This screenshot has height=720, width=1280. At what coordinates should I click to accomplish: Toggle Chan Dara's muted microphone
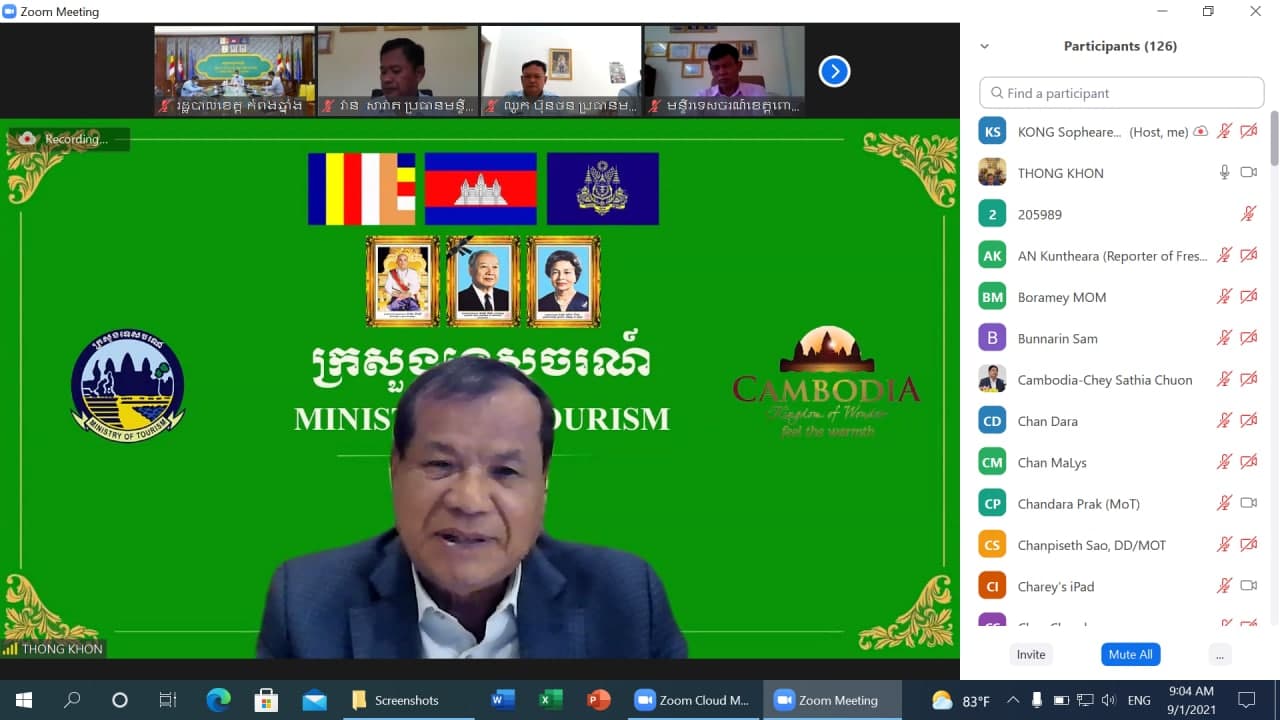(1224, 421)
